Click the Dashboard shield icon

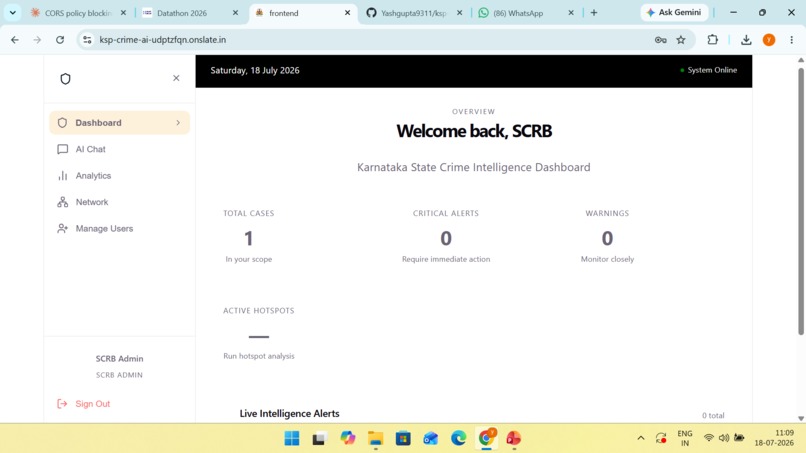[x=62, y=123]
